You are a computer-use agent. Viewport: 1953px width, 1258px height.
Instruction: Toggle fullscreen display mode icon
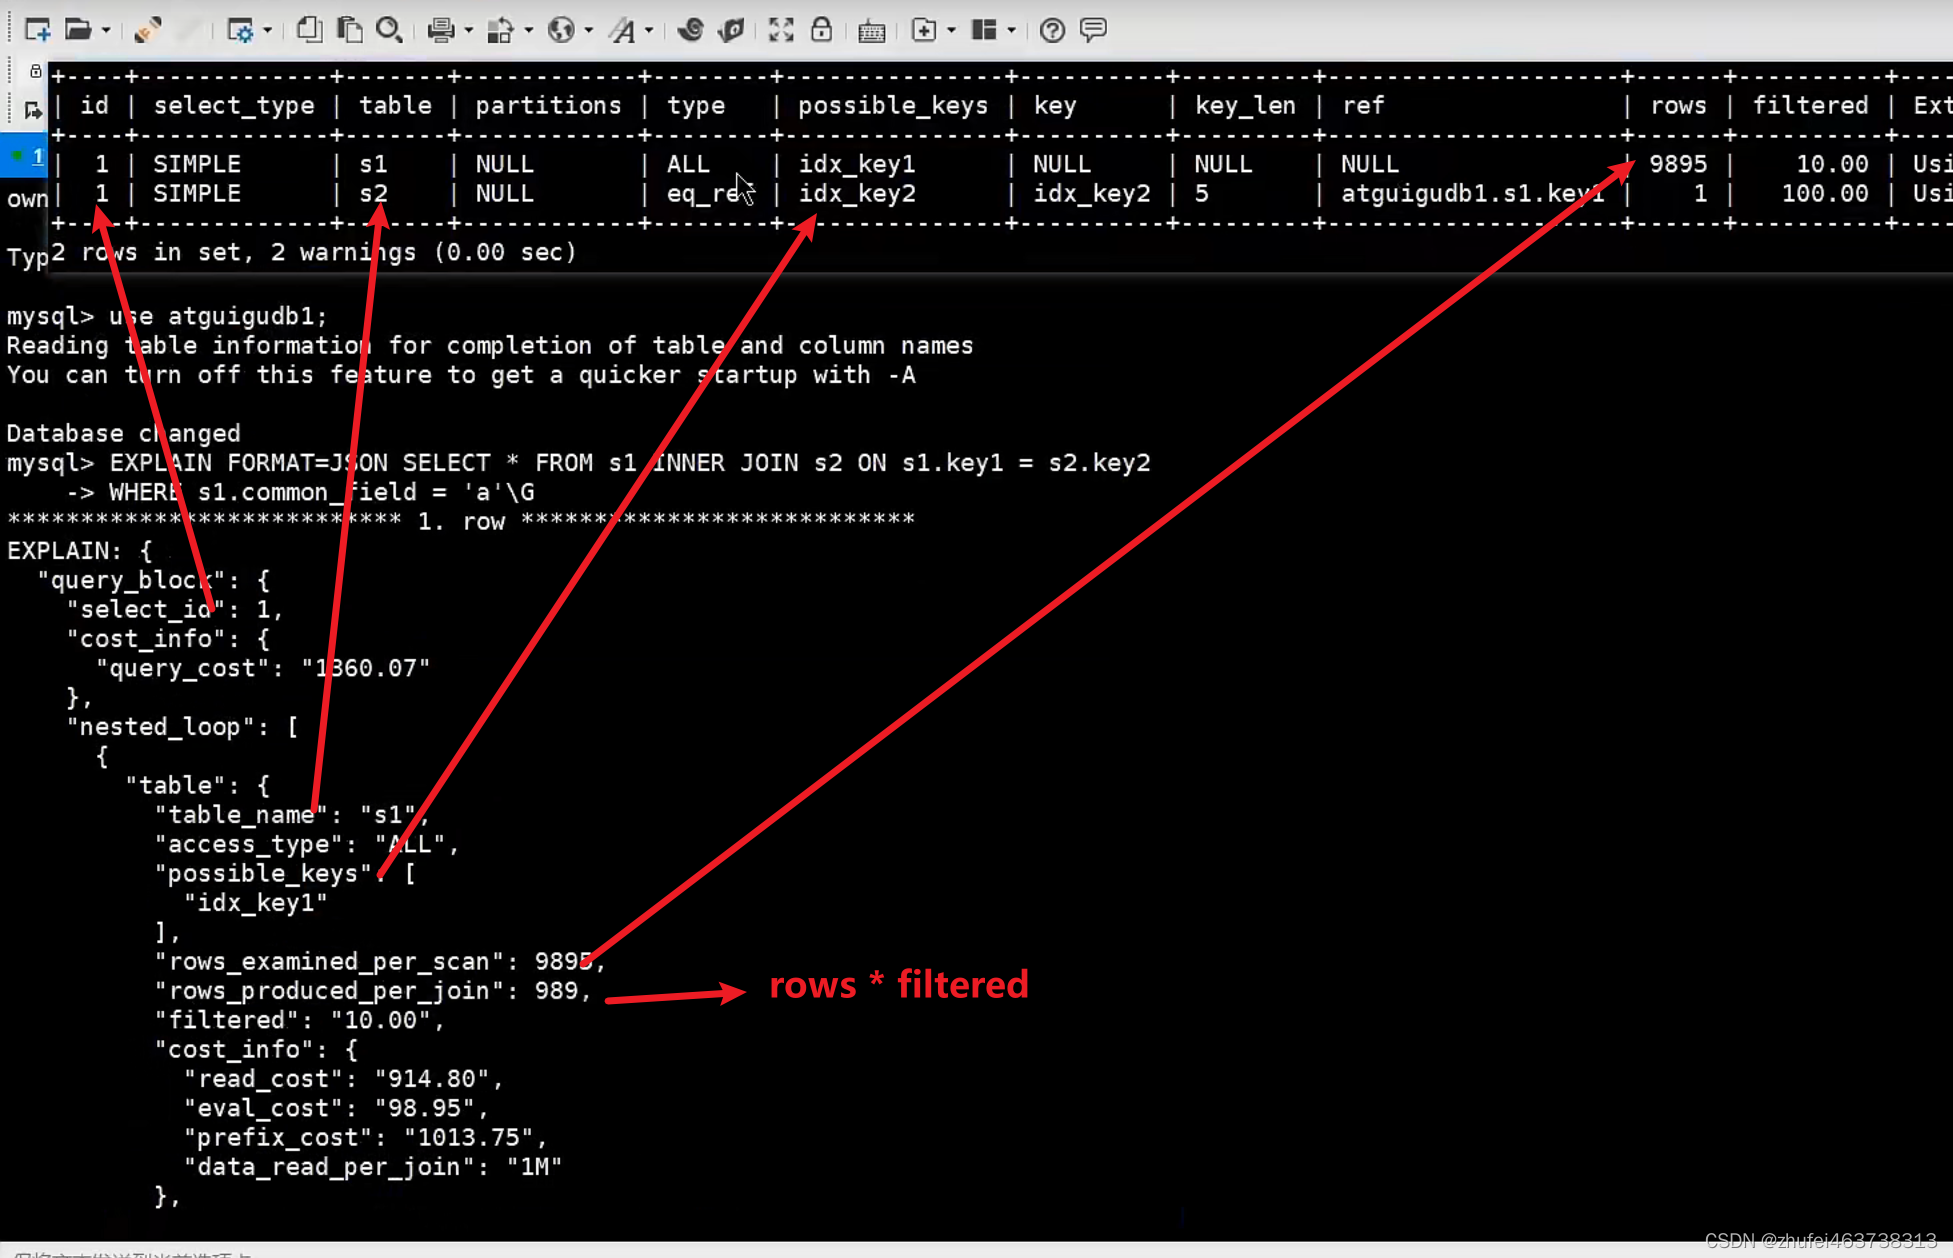pyautogui.click(x=780, y=28)
